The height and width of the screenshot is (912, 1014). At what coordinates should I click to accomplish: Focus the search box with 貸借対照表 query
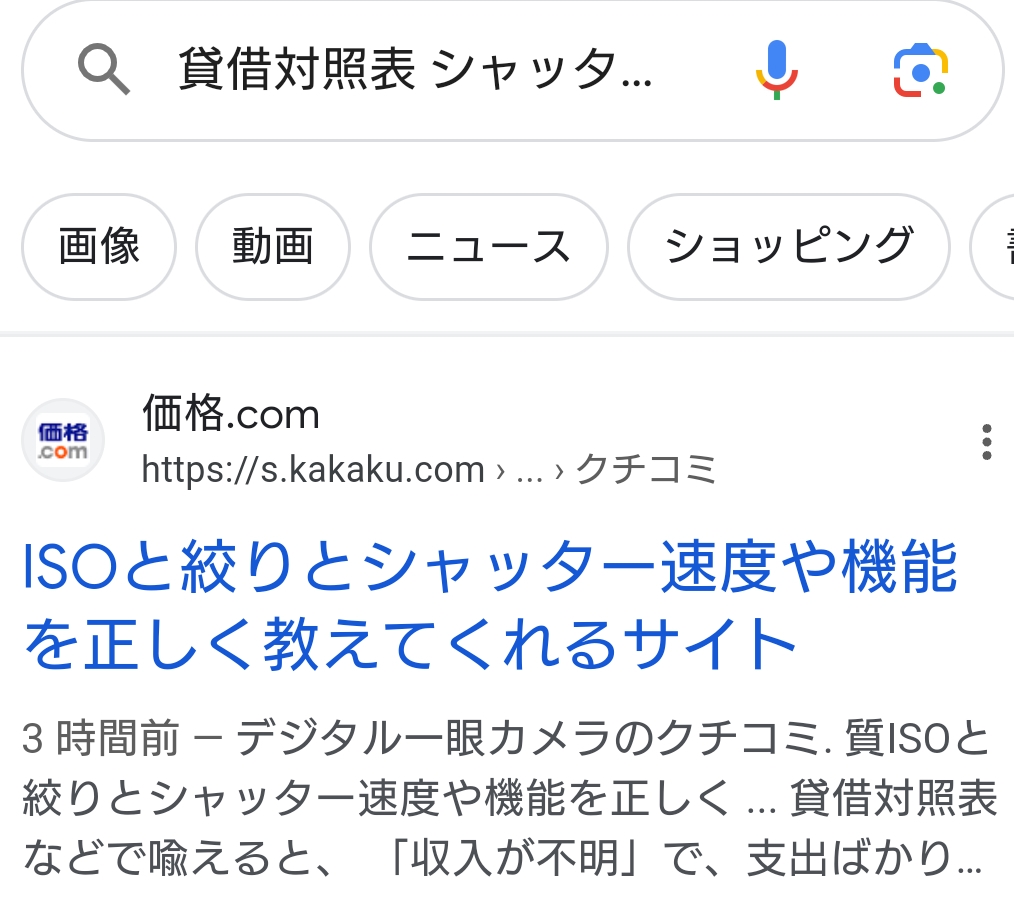click(415, 71)
